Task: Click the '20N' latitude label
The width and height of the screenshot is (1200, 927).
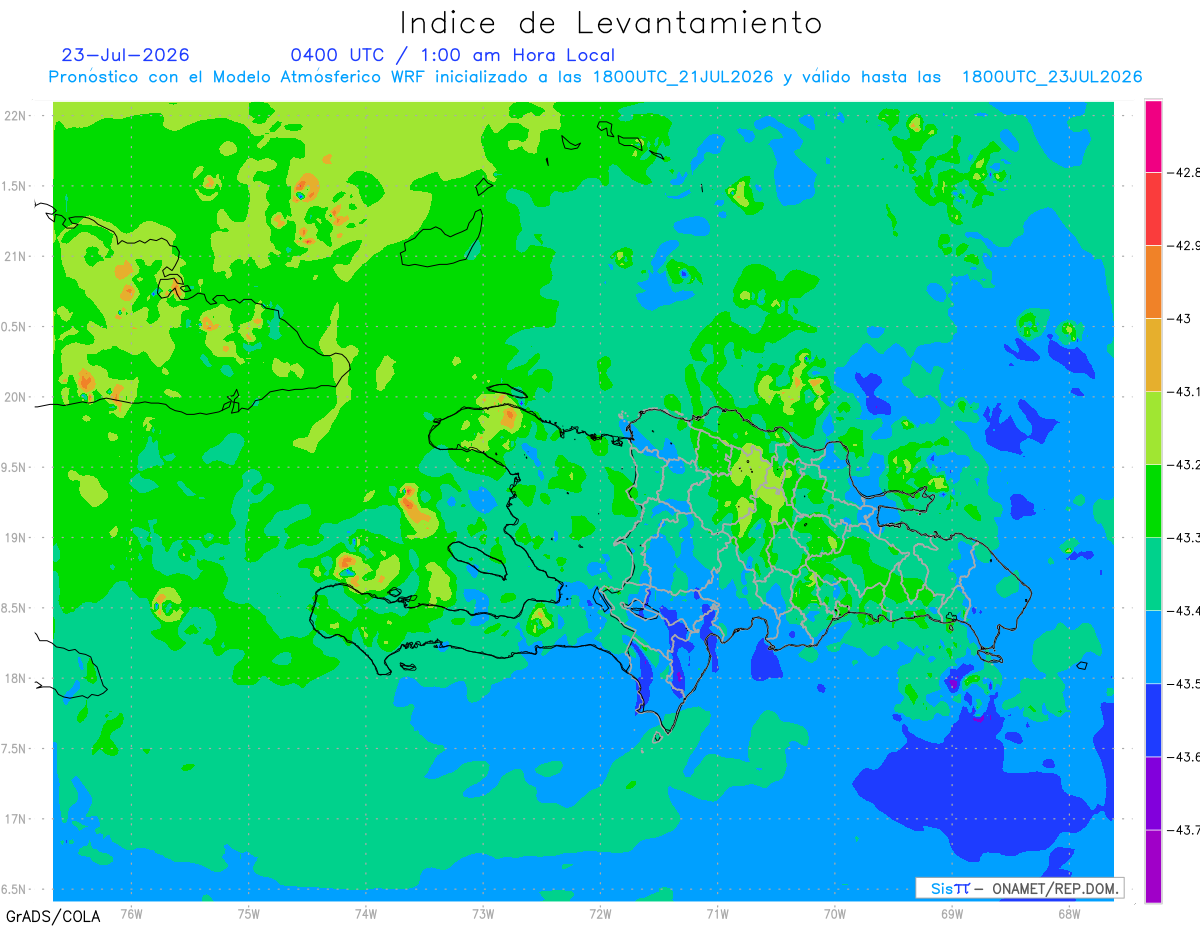Action: pyautogui.click(x=16, y=398)
